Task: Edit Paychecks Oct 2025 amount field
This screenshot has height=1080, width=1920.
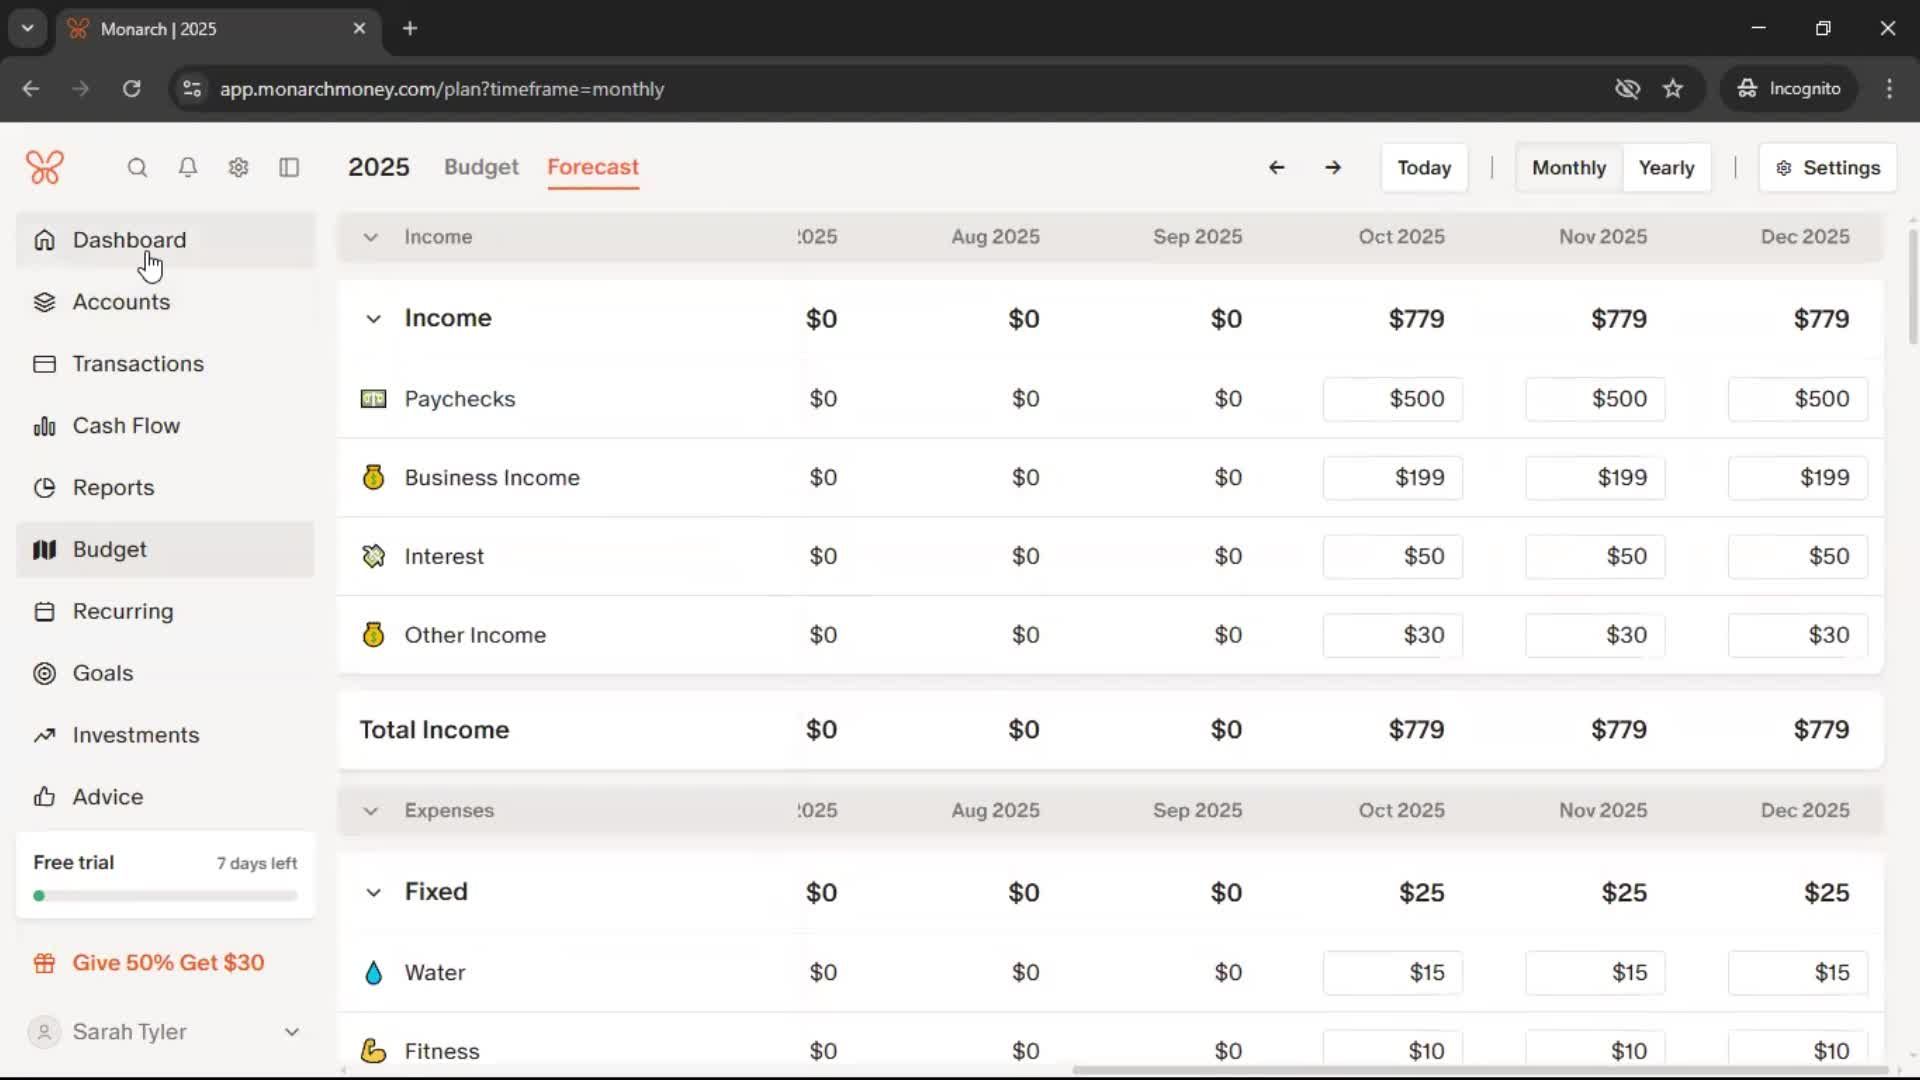Action: (x=1392, y=399)
